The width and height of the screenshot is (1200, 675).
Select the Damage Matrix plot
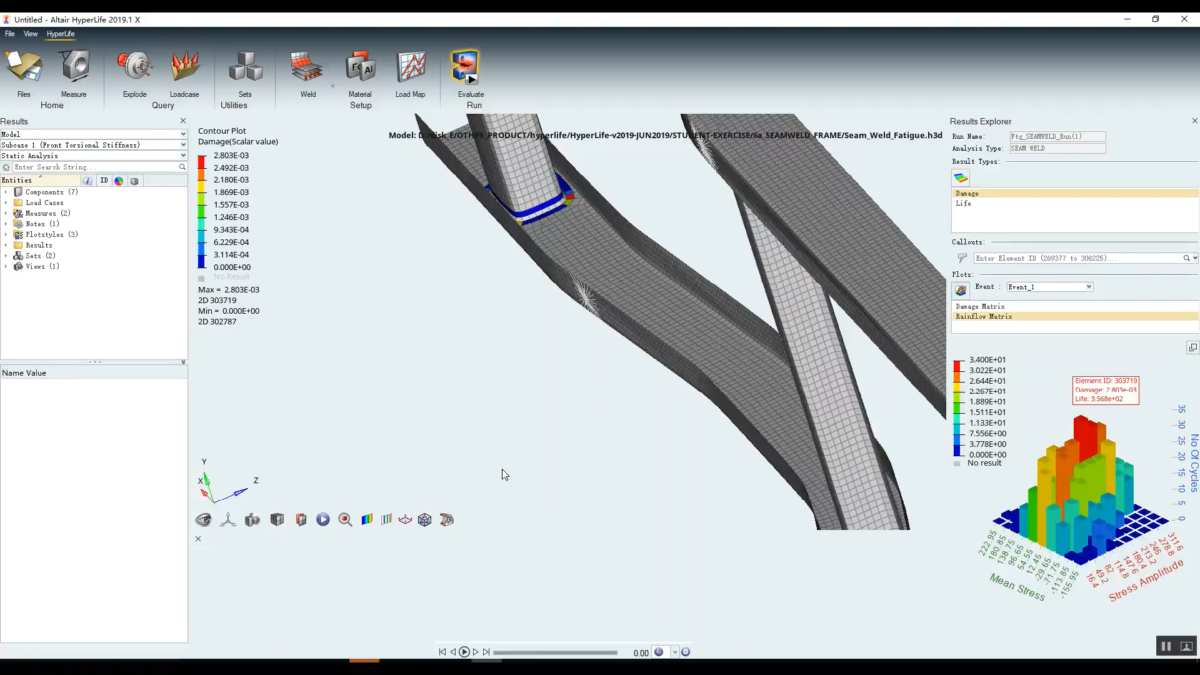(x=1075, y=306)
